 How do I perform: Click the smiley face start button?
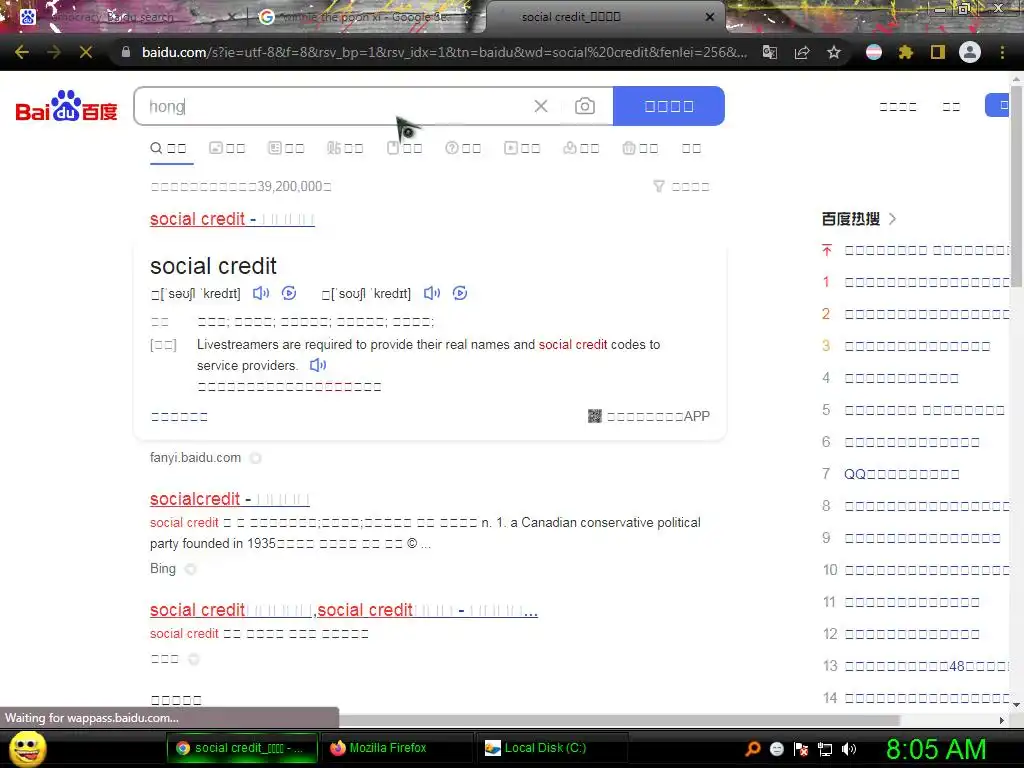(28, 748)
